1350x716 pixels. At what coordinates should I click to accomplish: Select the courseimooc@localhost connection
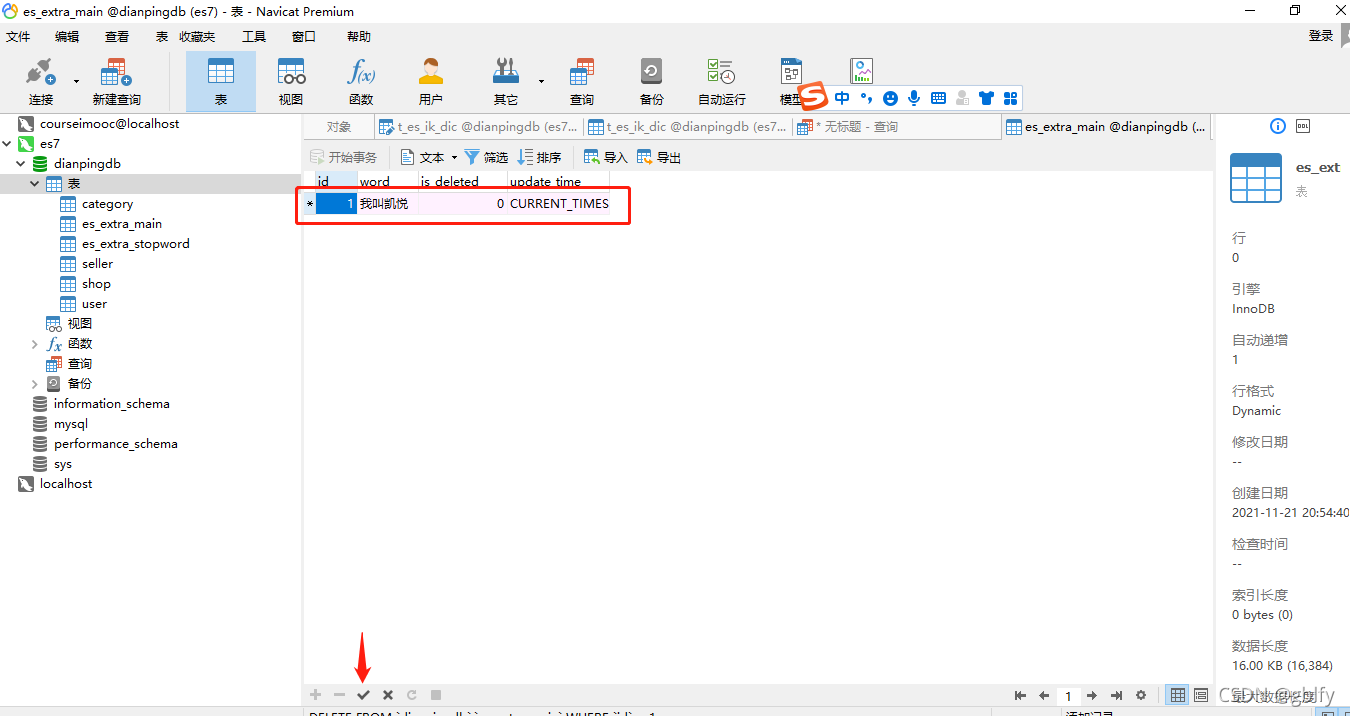[109, 124]
